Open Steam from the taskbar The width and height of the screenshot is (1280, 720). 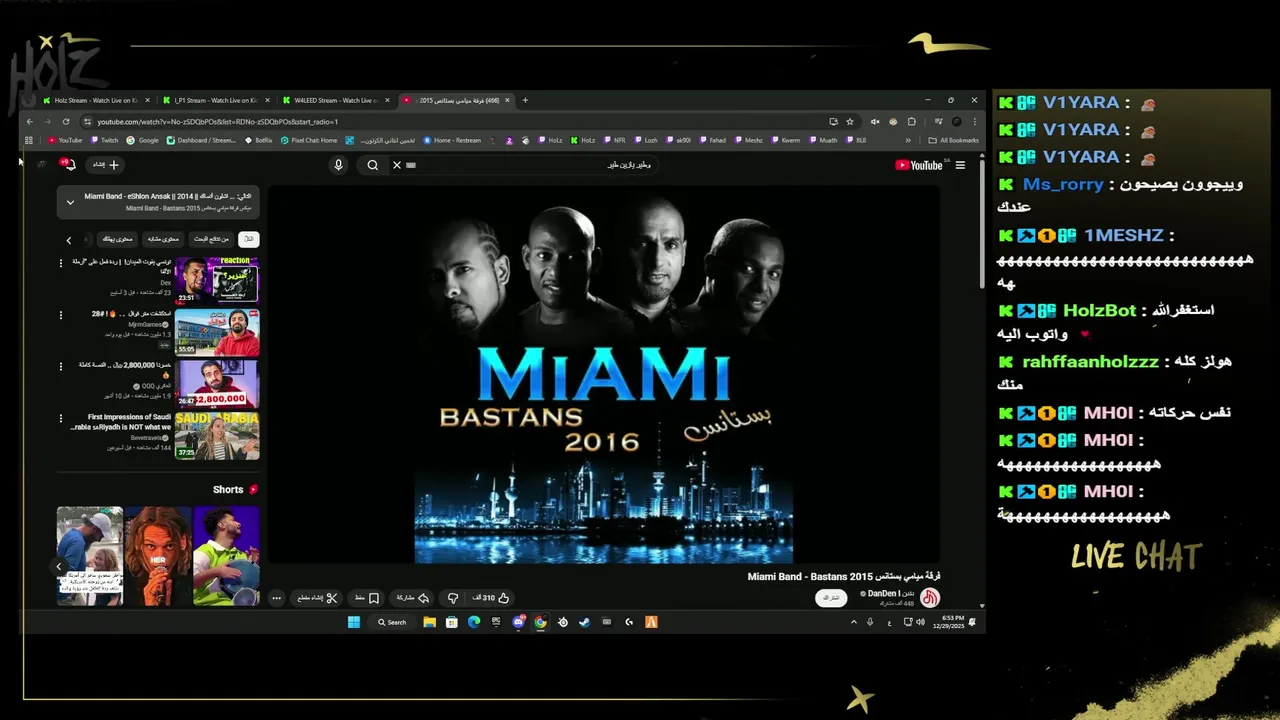(x=585, y=622)
